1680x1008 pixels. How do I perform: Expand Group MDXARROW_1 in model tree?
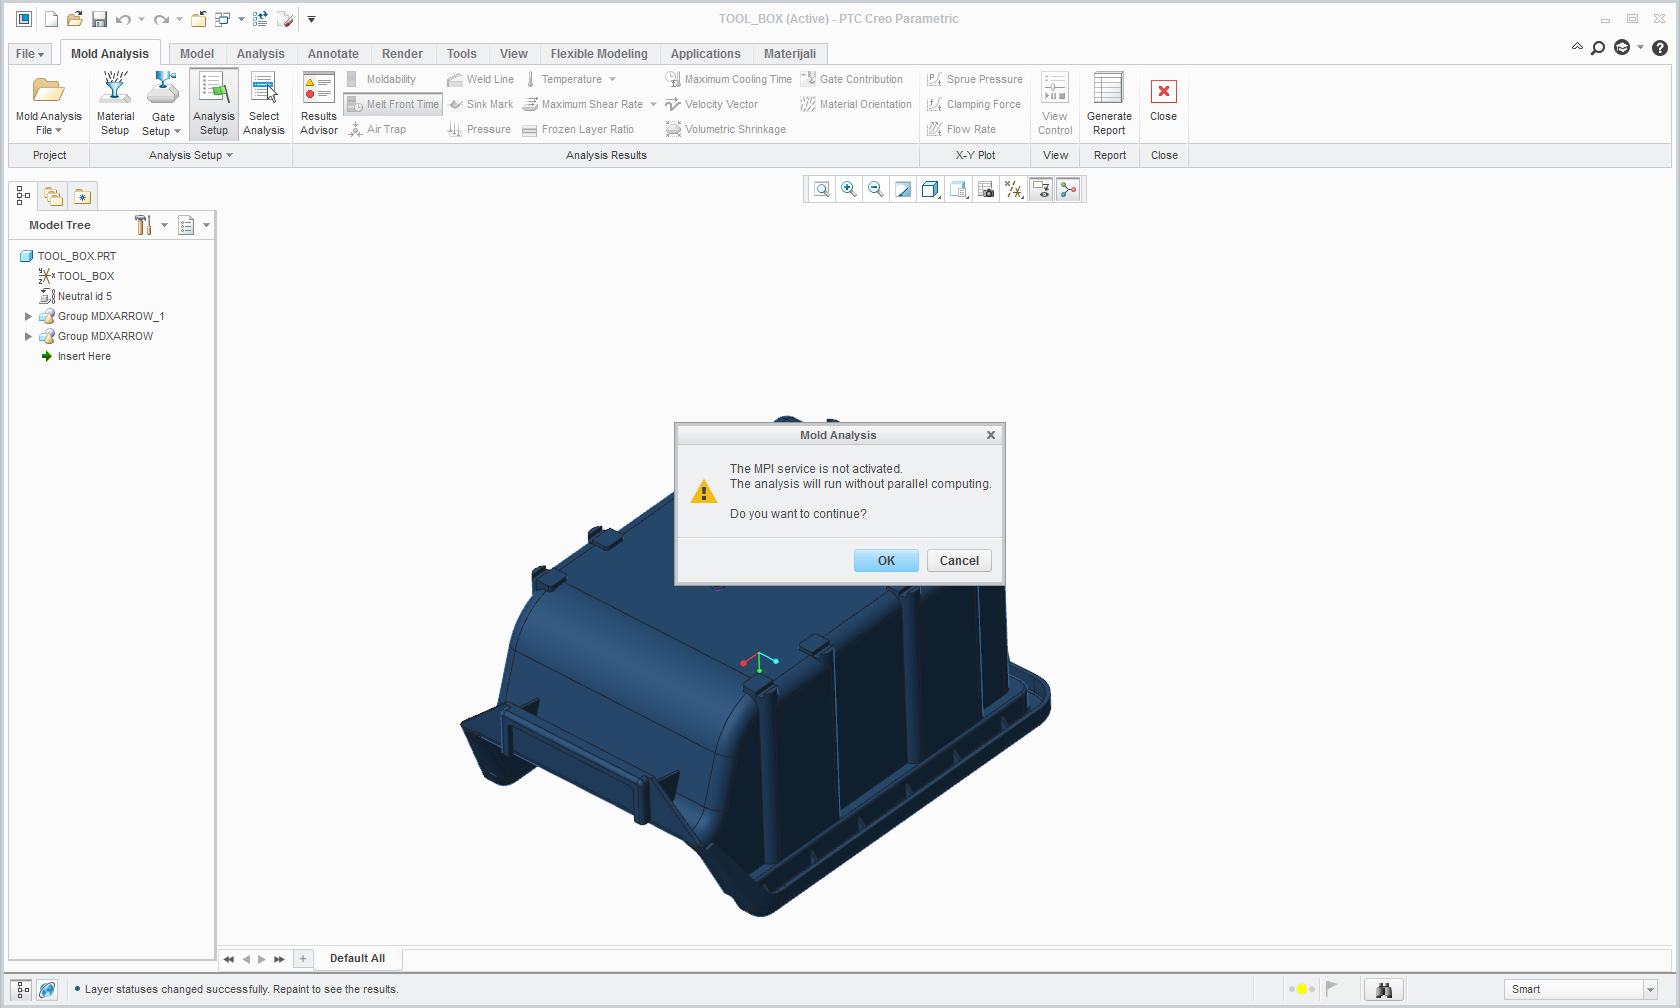pyautogui.click(x=28, y=316)
